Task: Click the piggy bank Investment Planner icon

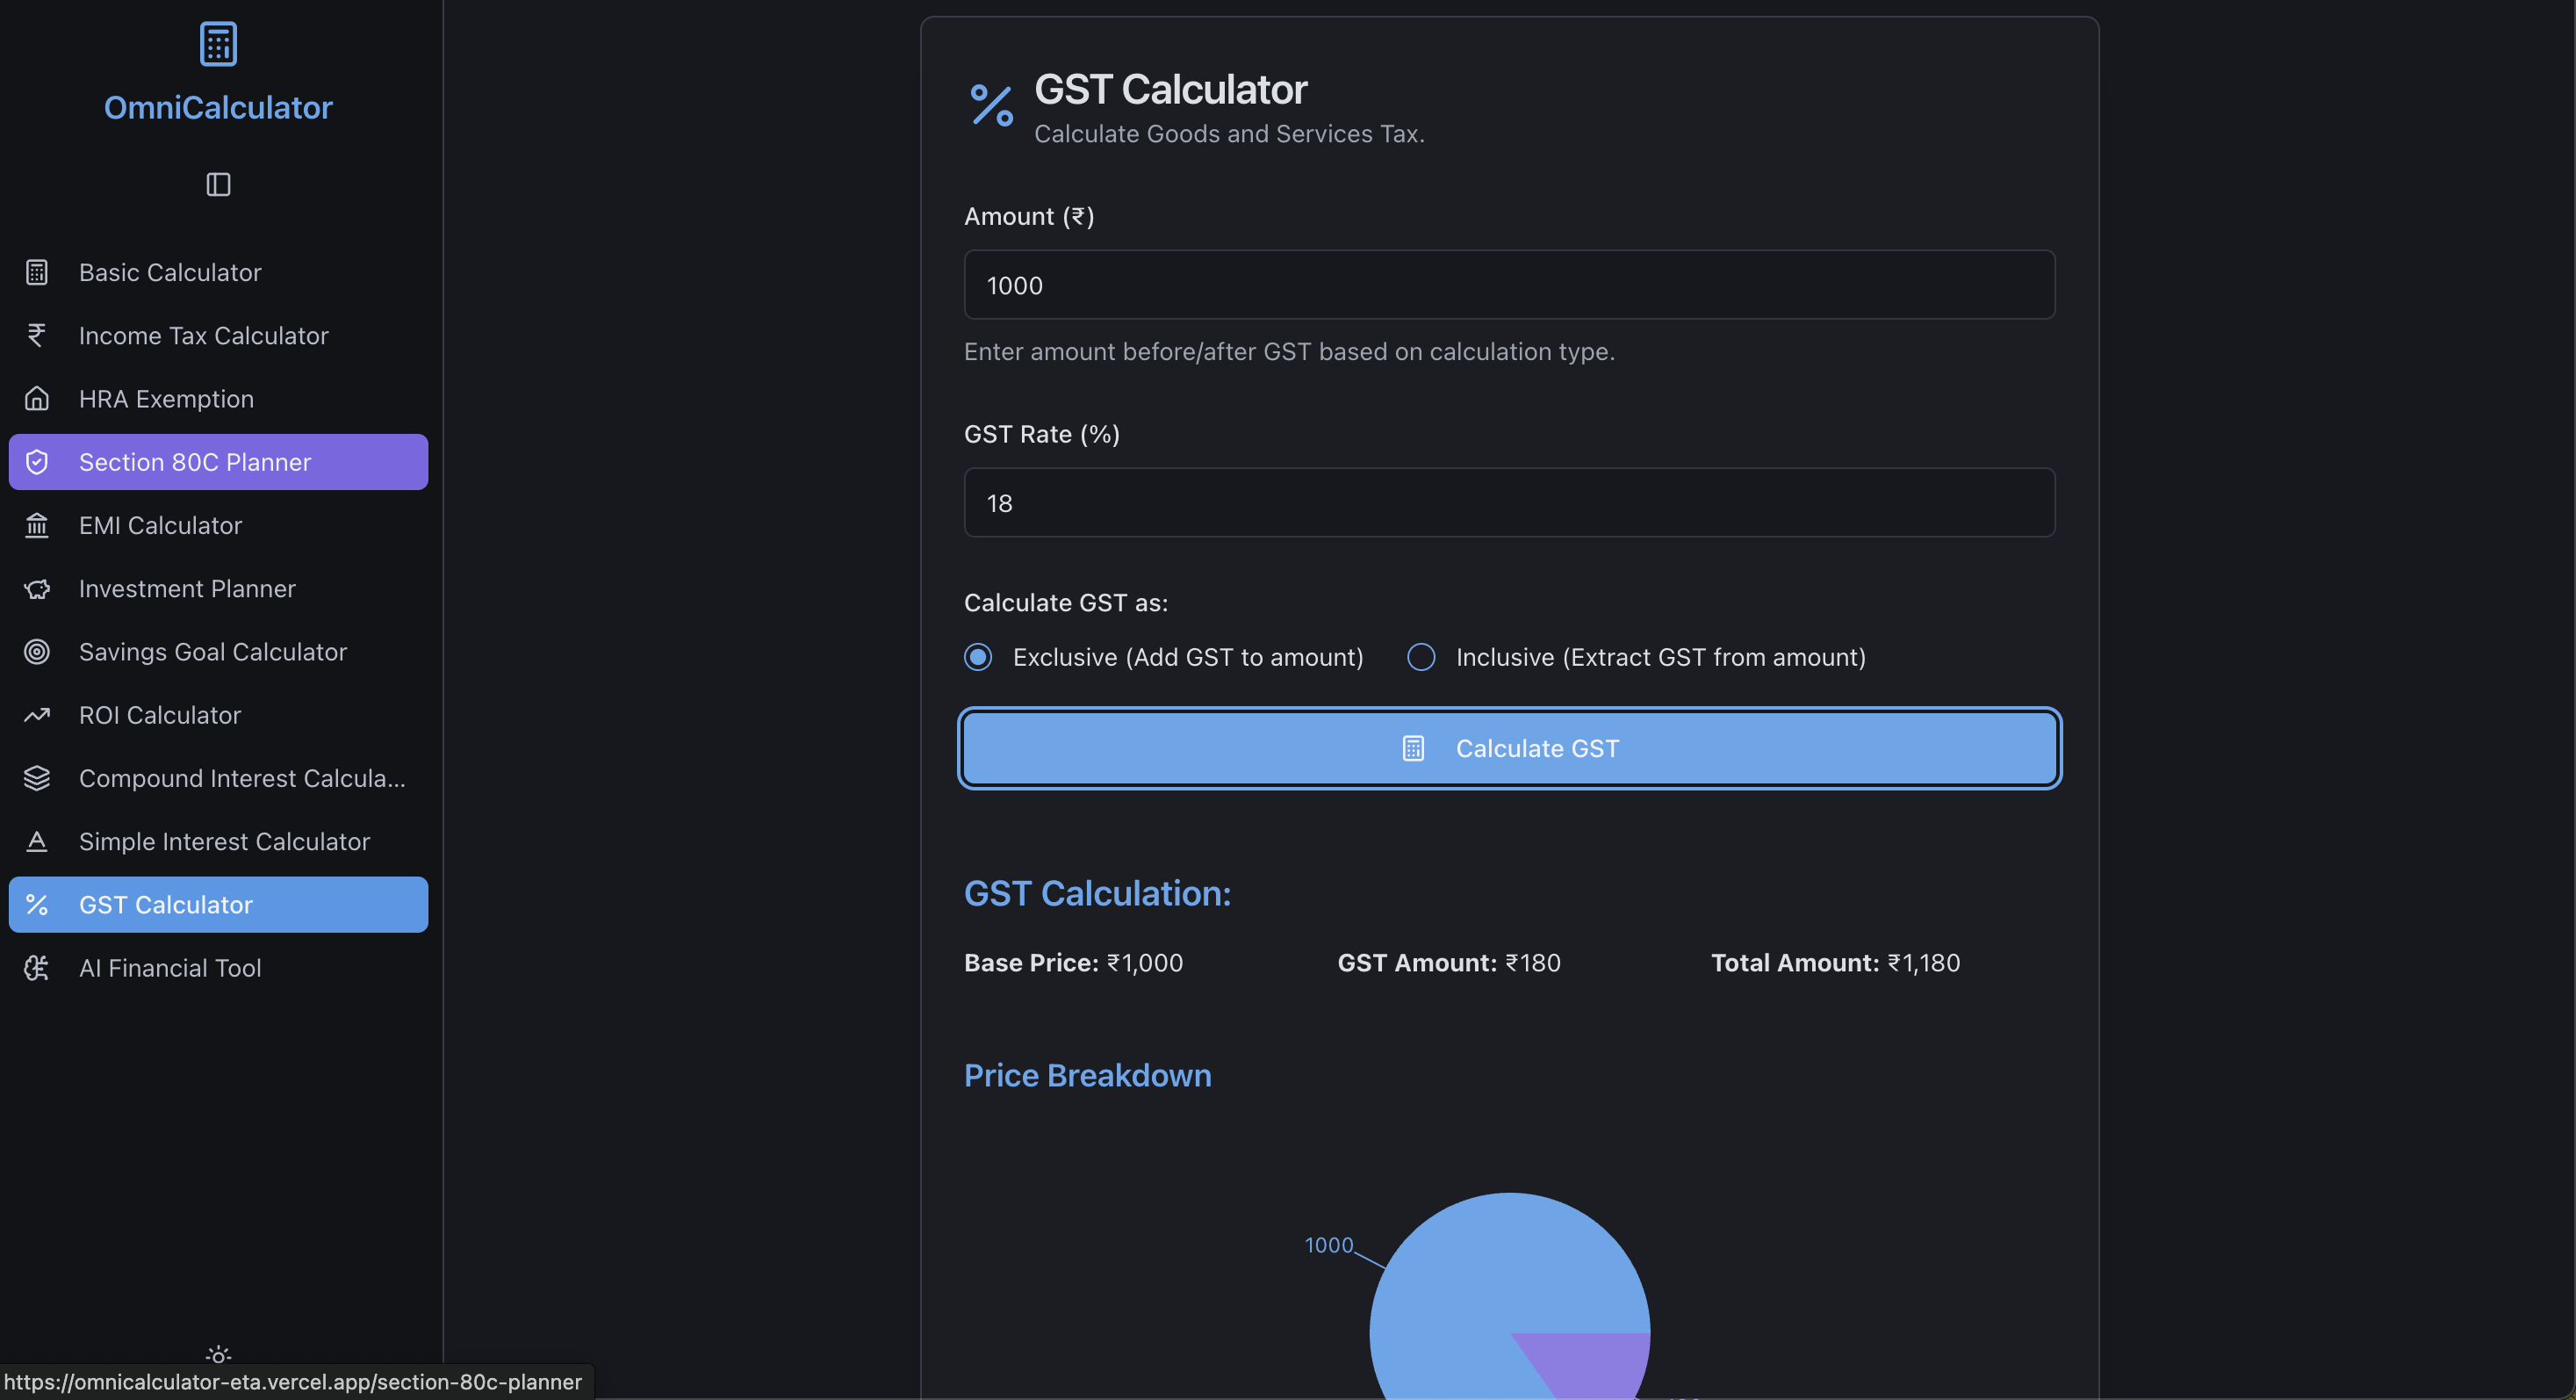Action: (37, 588)
